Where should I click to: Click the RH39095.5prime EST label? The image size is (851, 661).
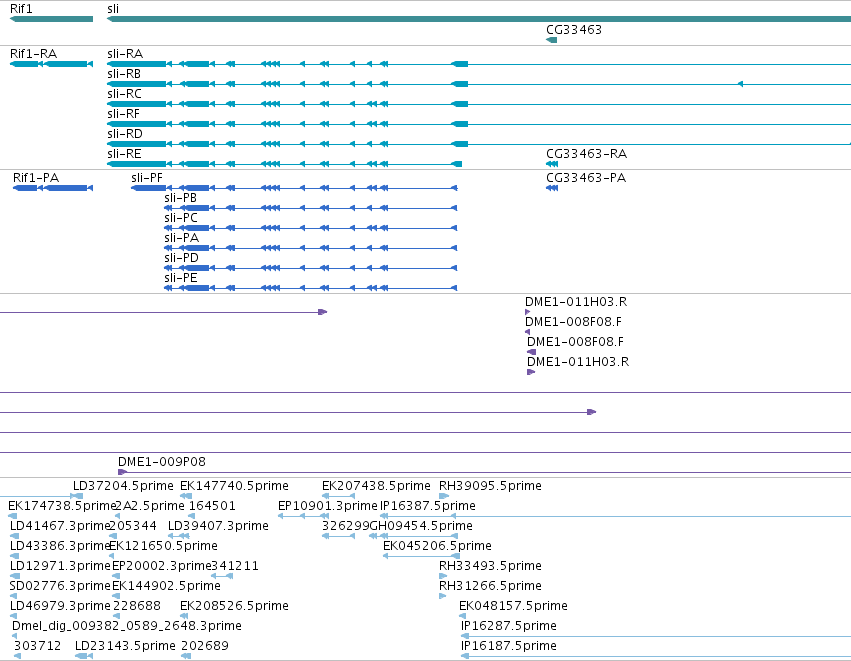490,486
